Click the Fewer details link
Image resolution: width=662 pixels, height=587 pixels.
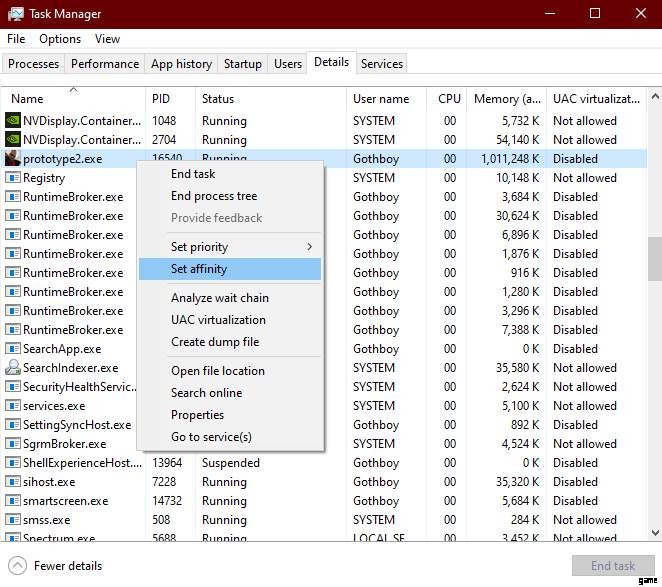point(68,566)
